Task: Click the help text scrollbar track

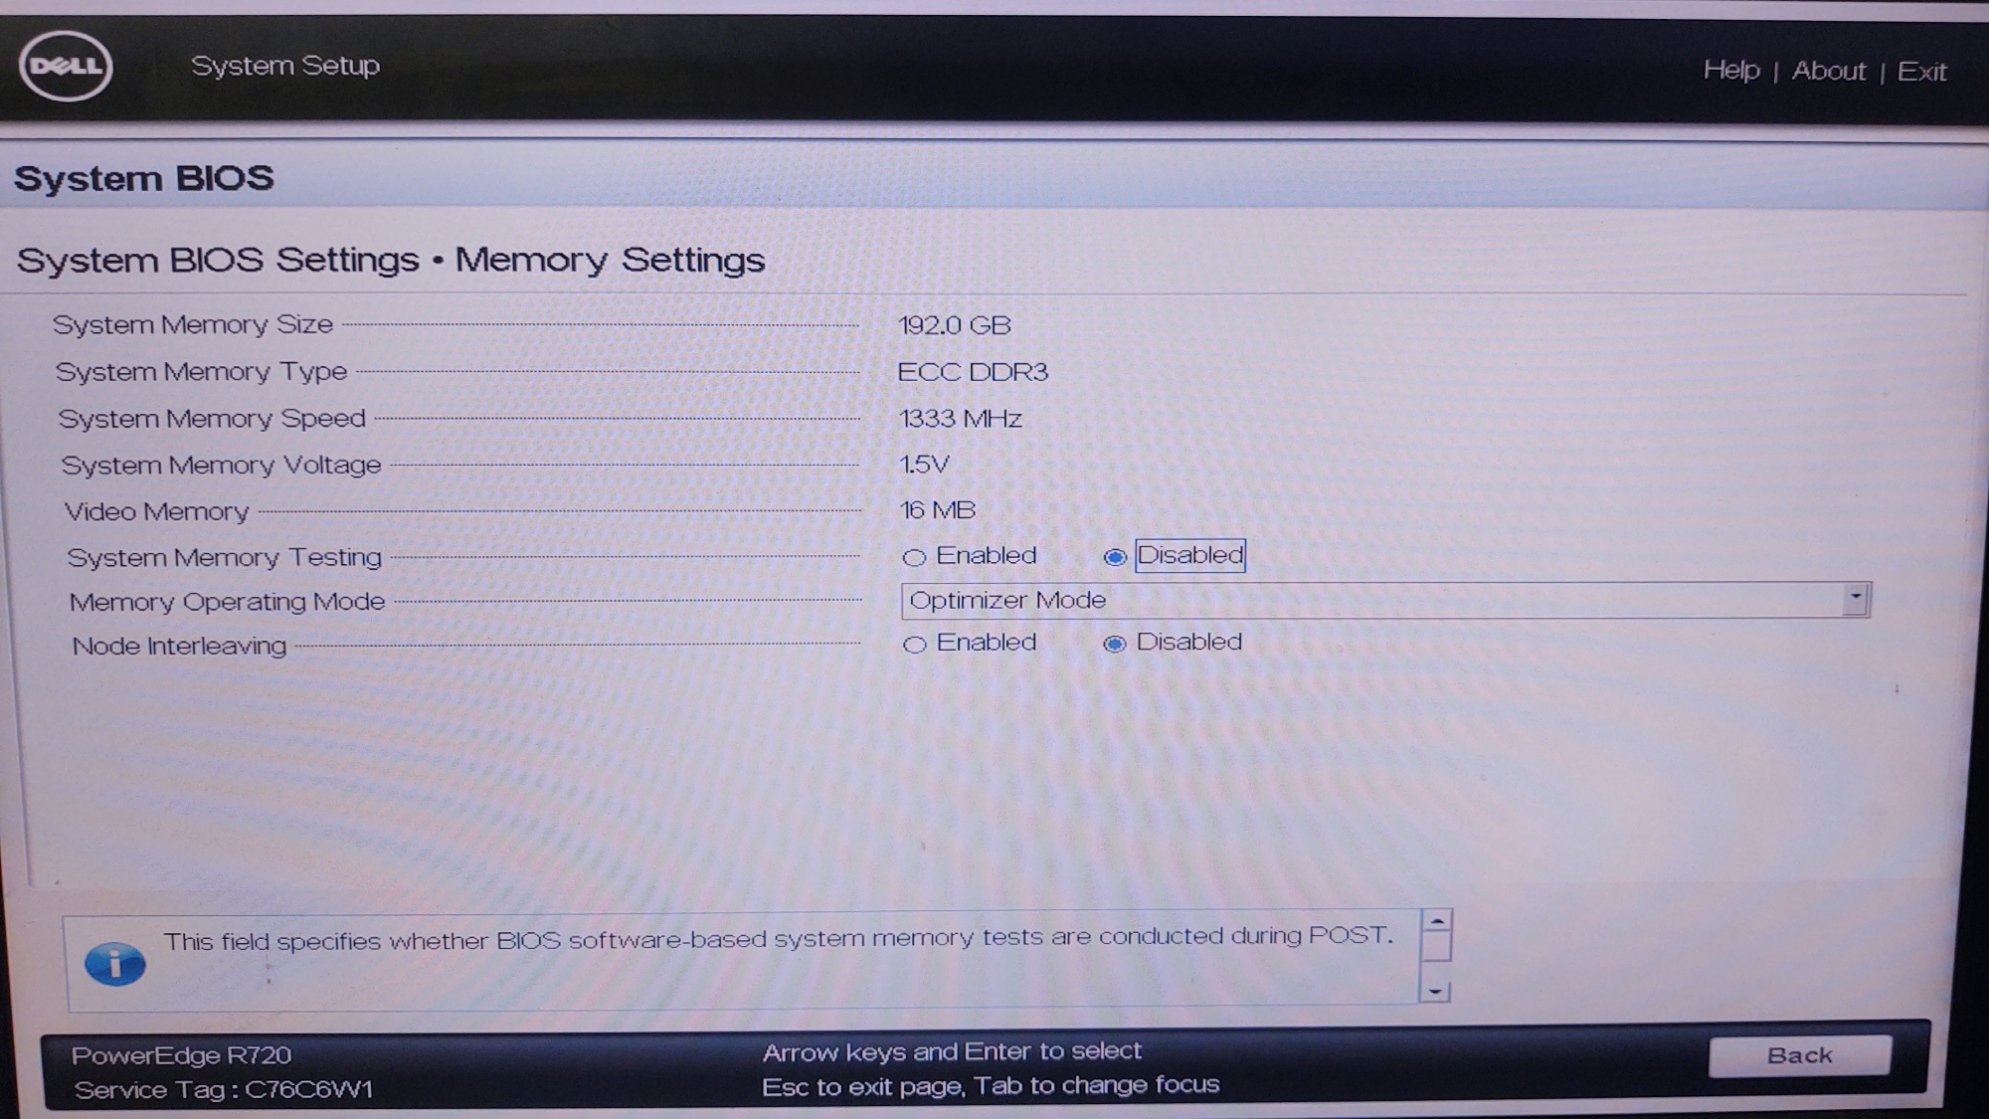Action: [x=1436, y=958]
